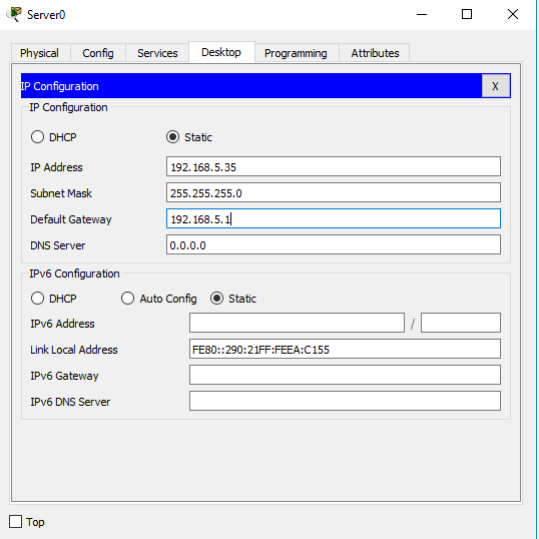Image resolution: width=539 pixels, height=539 pixels.
Task: Click the Server0 window icon
Action: 14,14
